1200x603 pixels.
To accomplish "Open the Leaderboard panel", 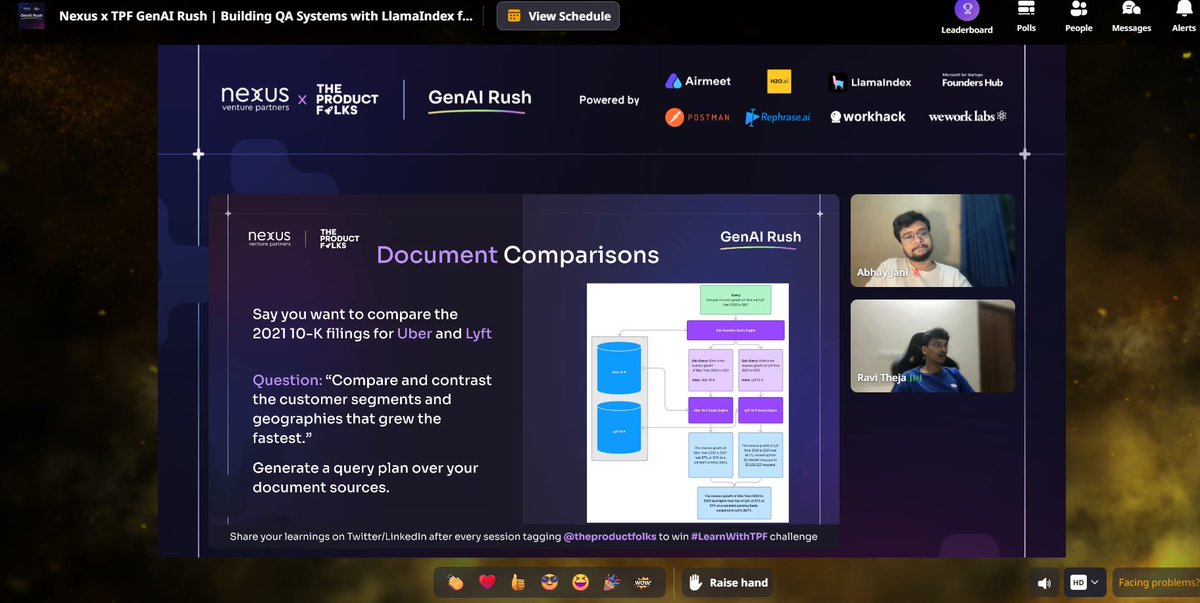I will 966,17.
